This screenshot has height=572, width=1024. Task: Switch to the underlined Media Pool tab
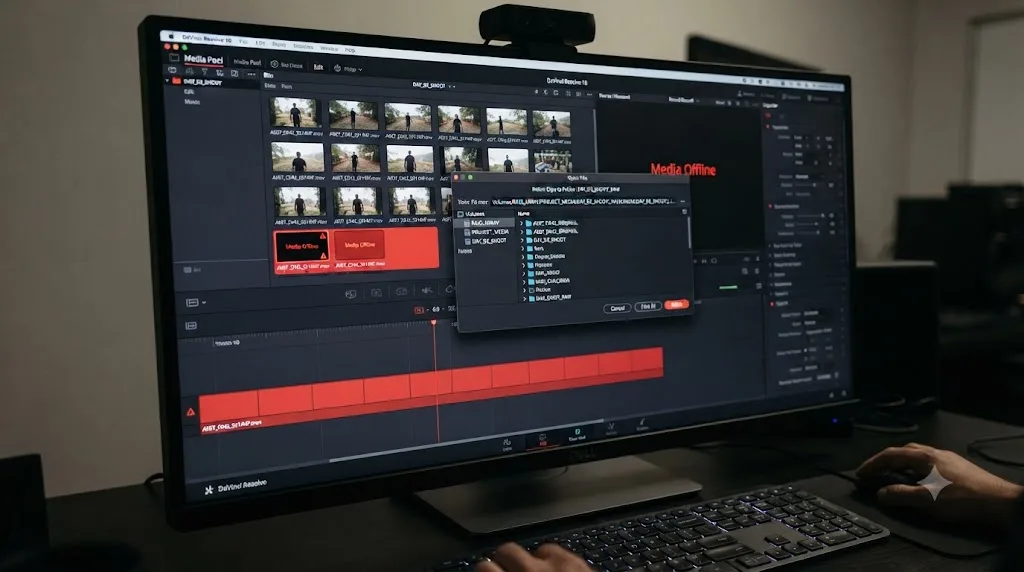coord(203,59)
